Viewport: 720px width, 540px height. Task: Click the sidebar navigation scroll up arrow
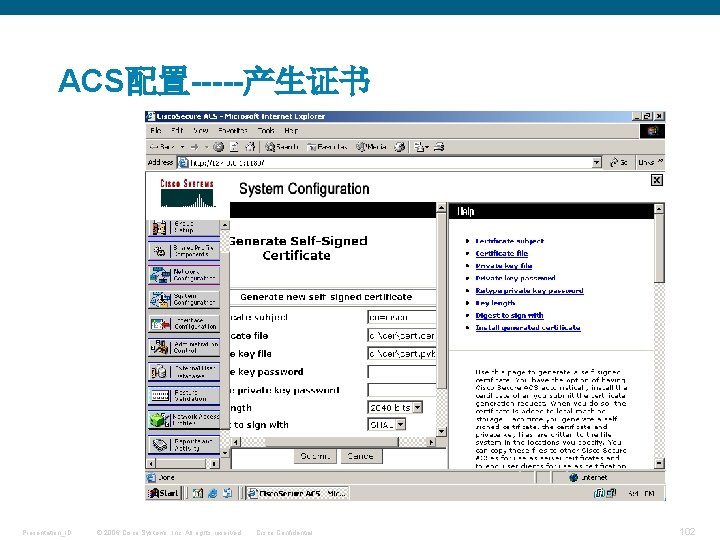click(x=225, y=225)
